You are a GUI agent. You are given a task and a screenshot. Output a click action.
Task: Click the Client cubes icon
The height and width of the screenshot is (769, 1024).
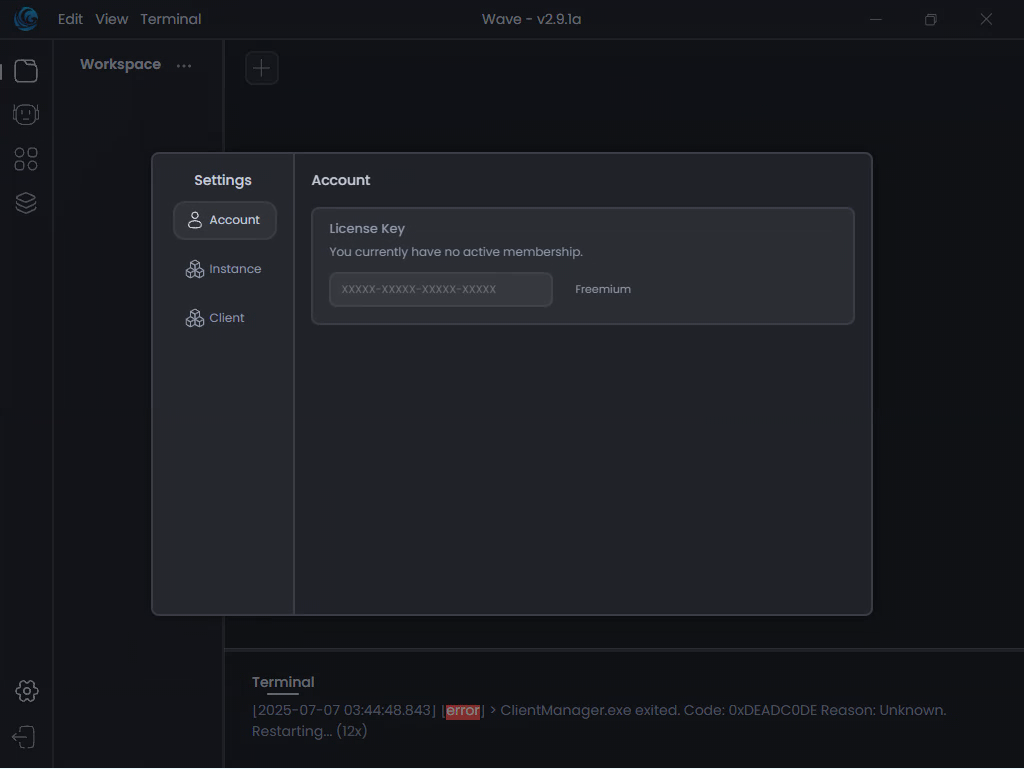[x=195, y=318]
